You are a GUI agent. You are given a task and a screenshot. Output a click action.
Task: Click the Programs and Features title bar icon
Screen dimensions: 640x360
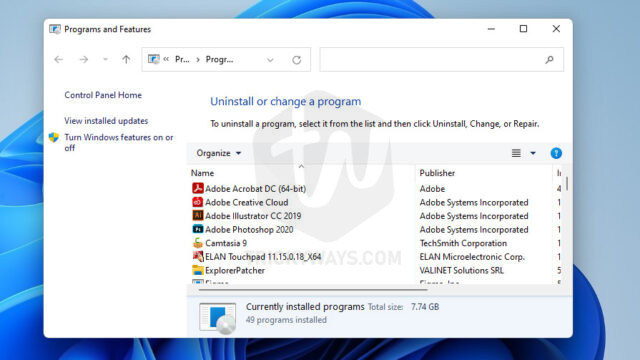[55, 29]
